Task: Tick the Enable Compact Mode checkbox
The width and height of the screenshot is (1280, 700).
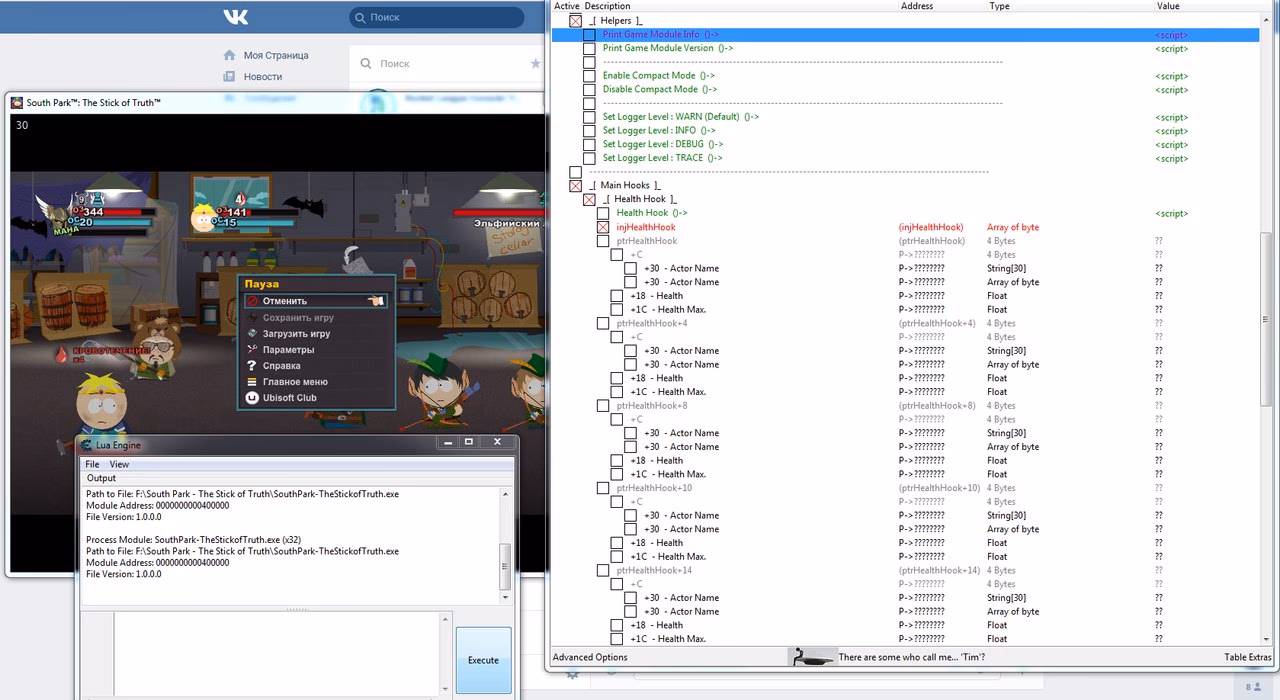Action: click(589, 76)
